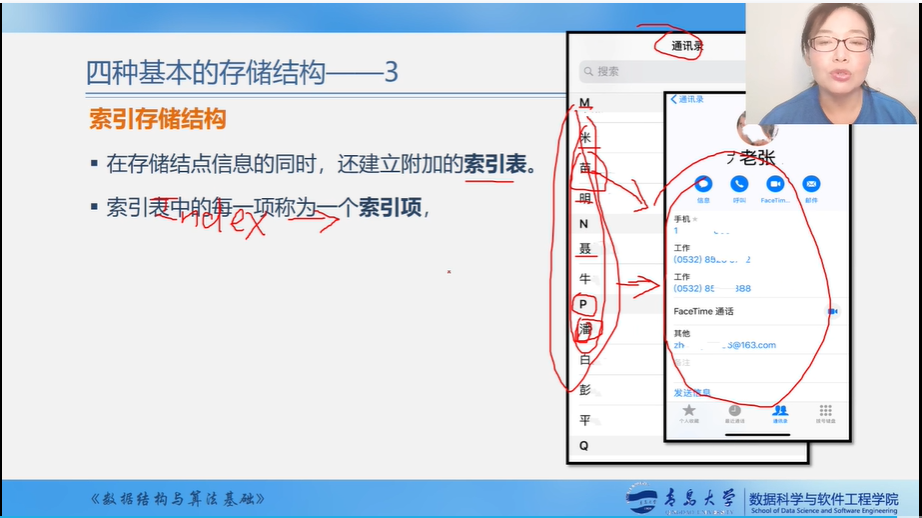Viewport: 922px width, 518px height.
Task: Open the 拨号键盘 keypad tab
Action: [x=825, y=413]
